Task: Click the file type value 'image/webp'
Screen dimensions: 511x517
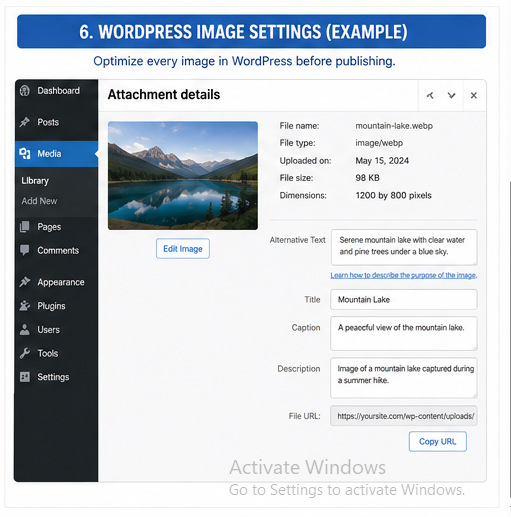Action: 379,143
